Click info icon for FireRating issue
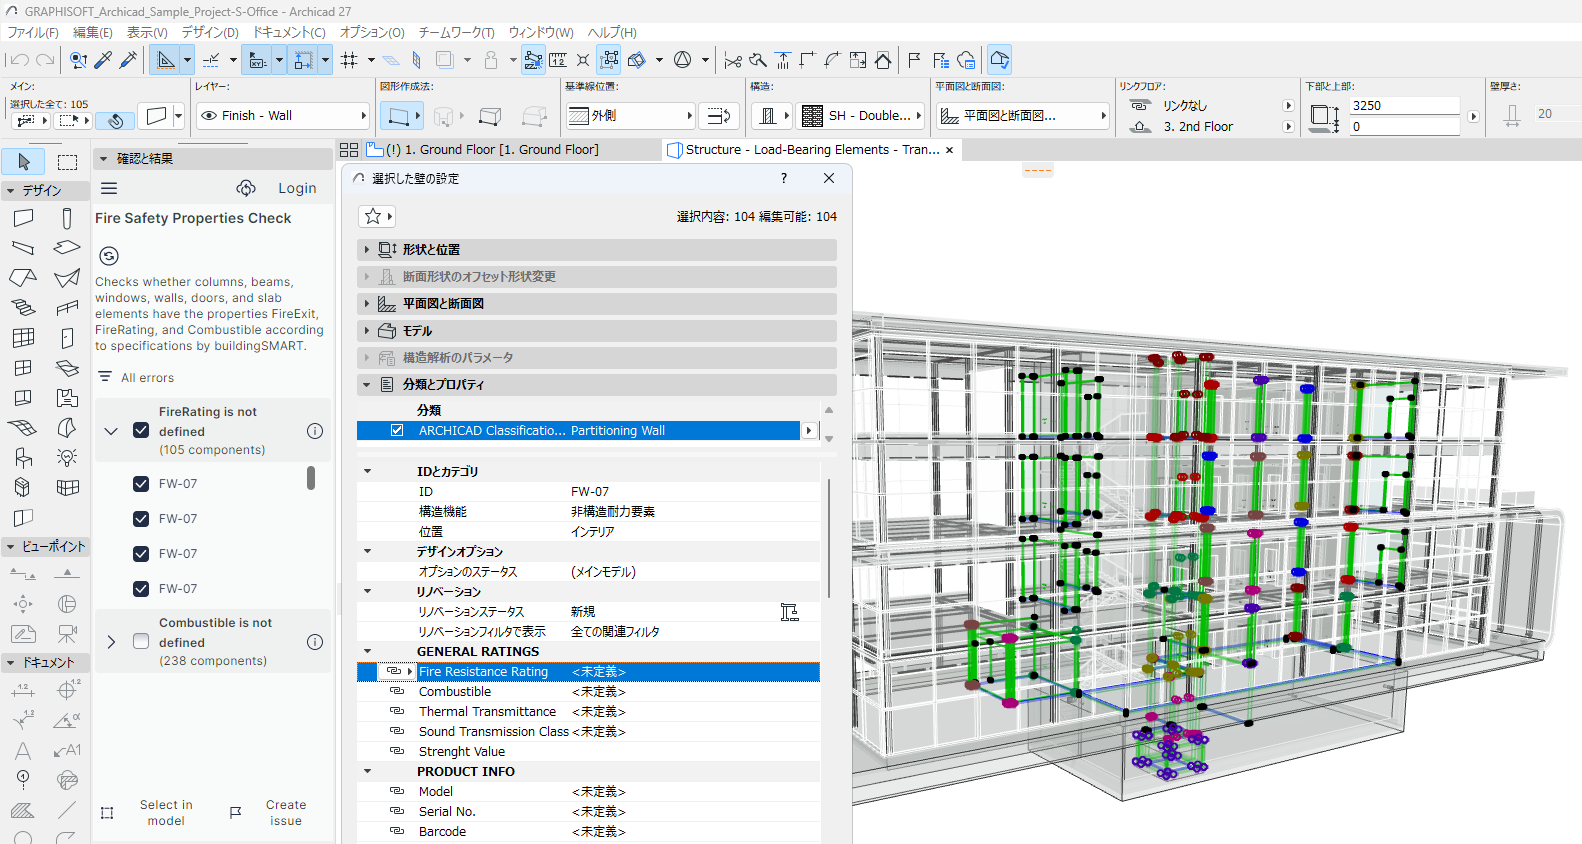This screenshot has height=844, width=1582. pos(315,431)
